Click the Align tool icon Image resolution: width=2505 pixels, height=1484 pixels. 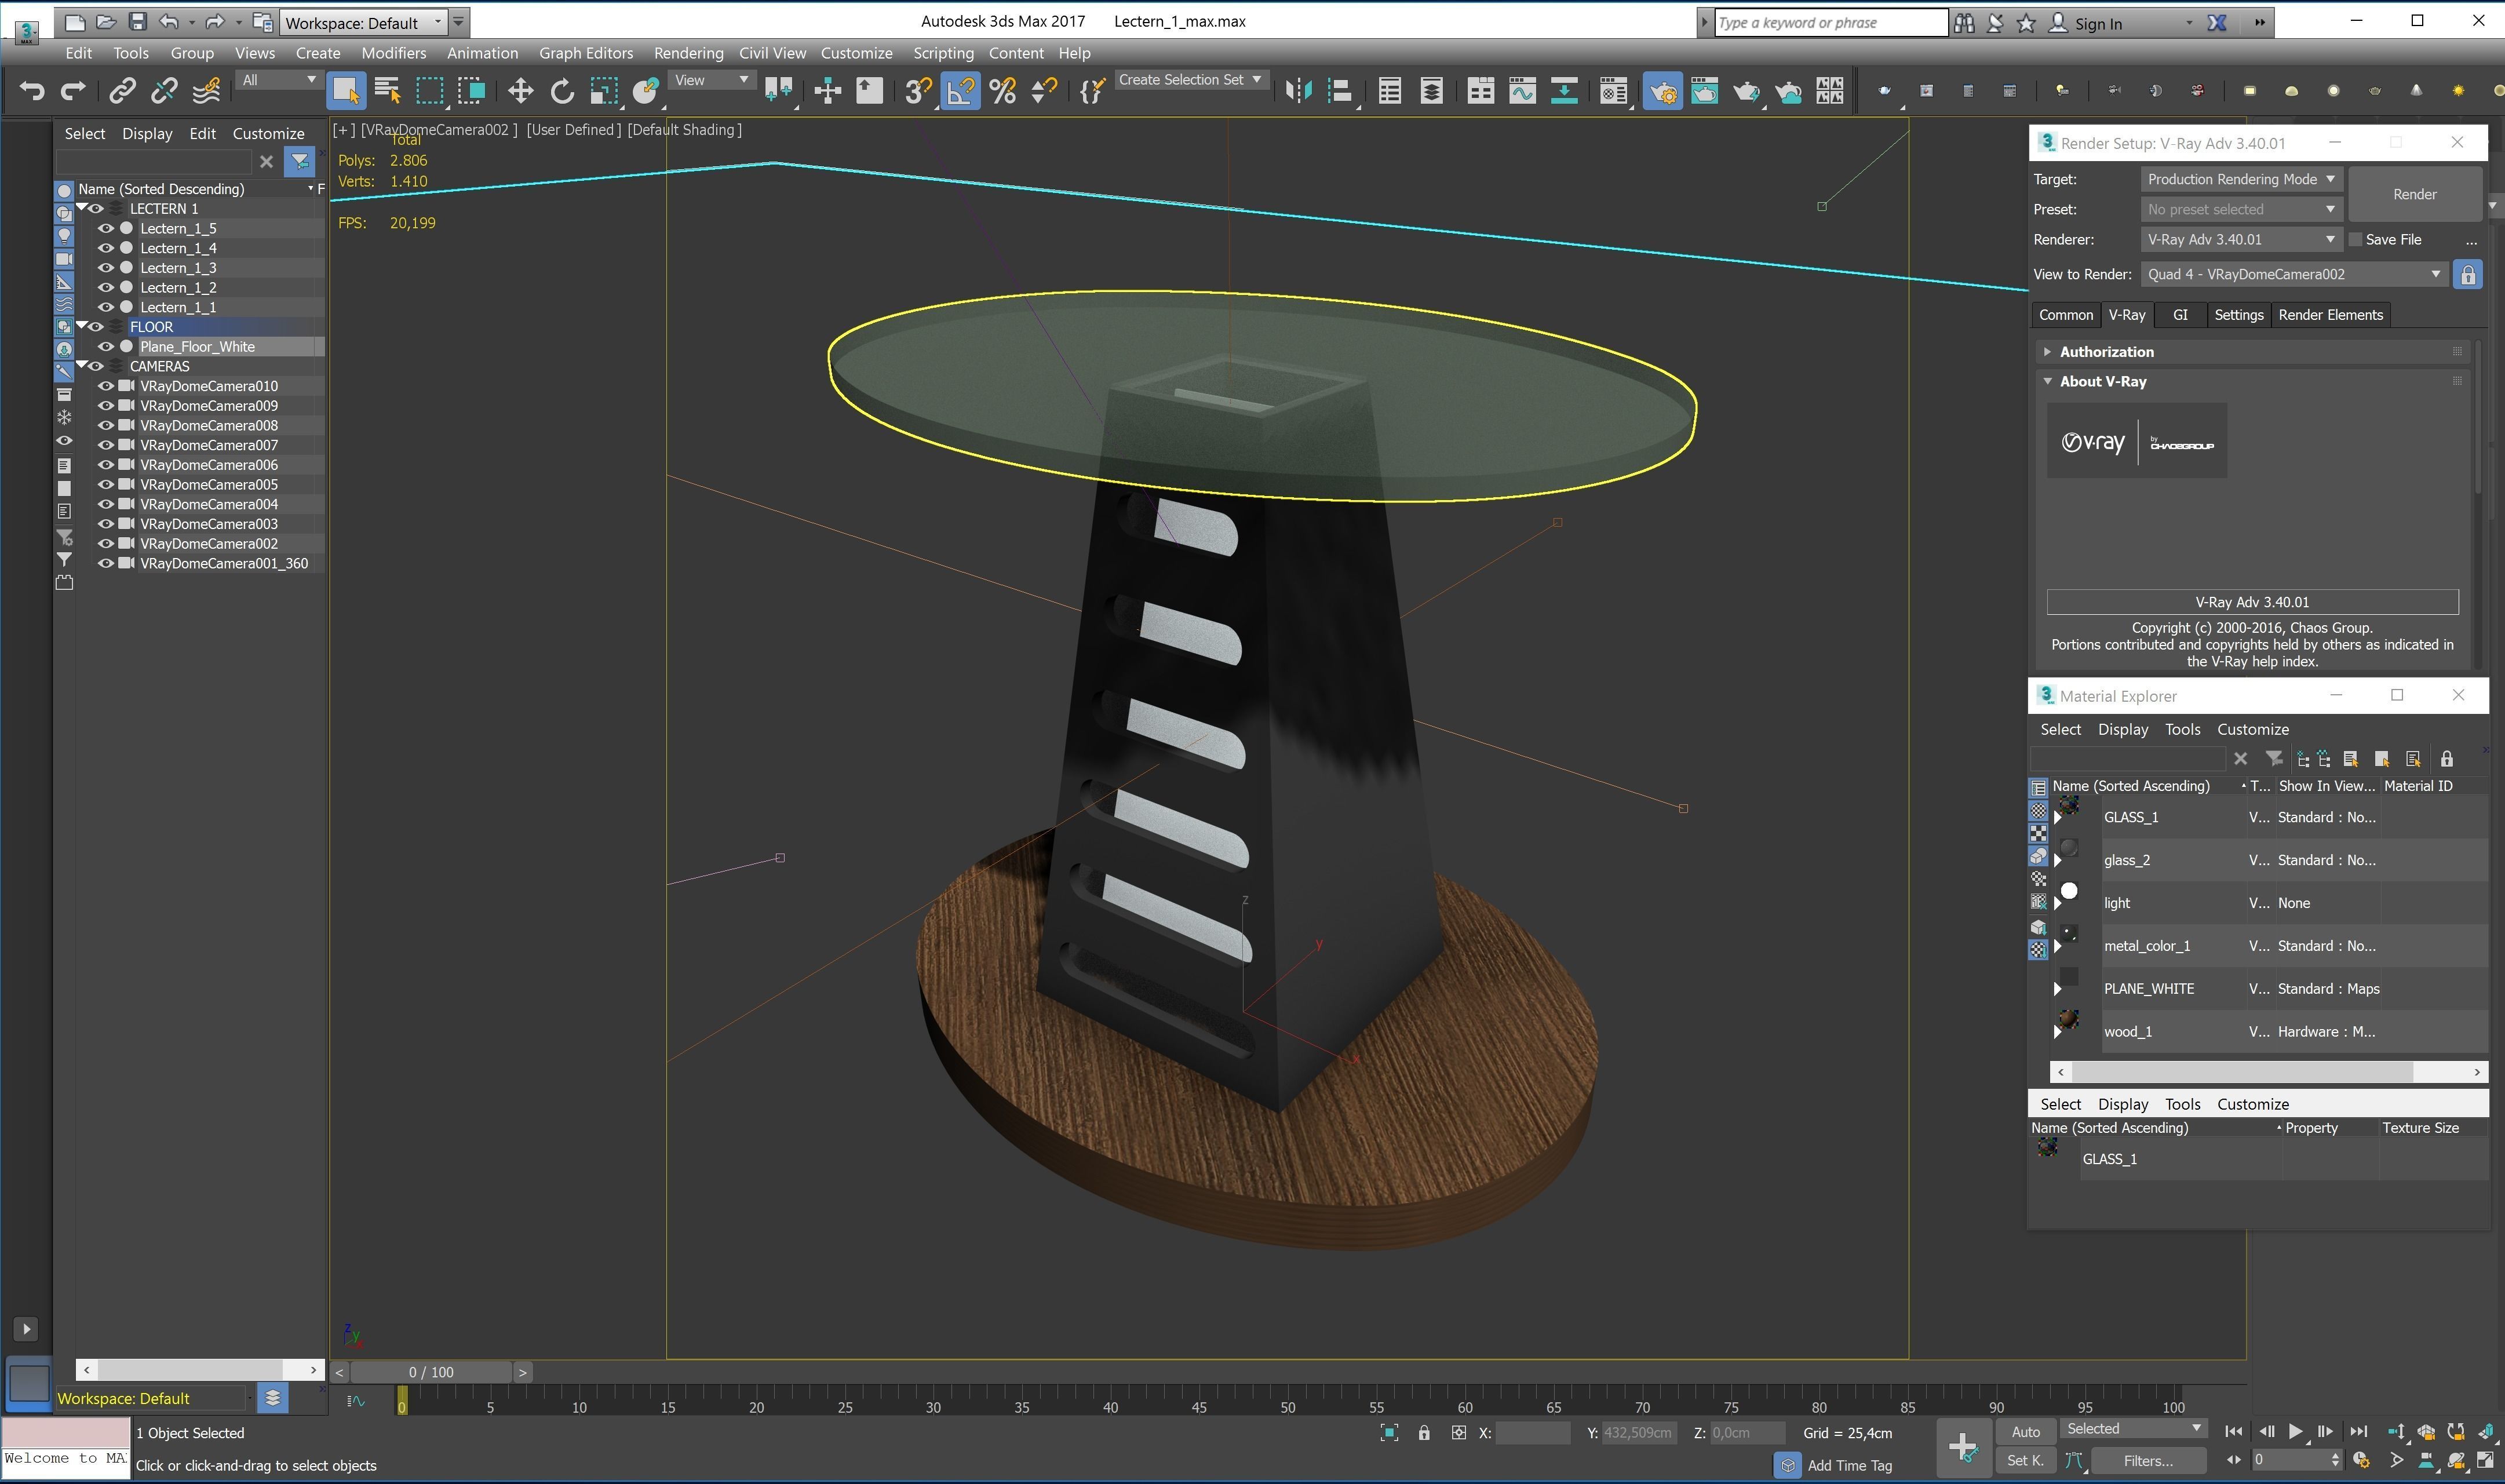click(x=1340, y=92)
